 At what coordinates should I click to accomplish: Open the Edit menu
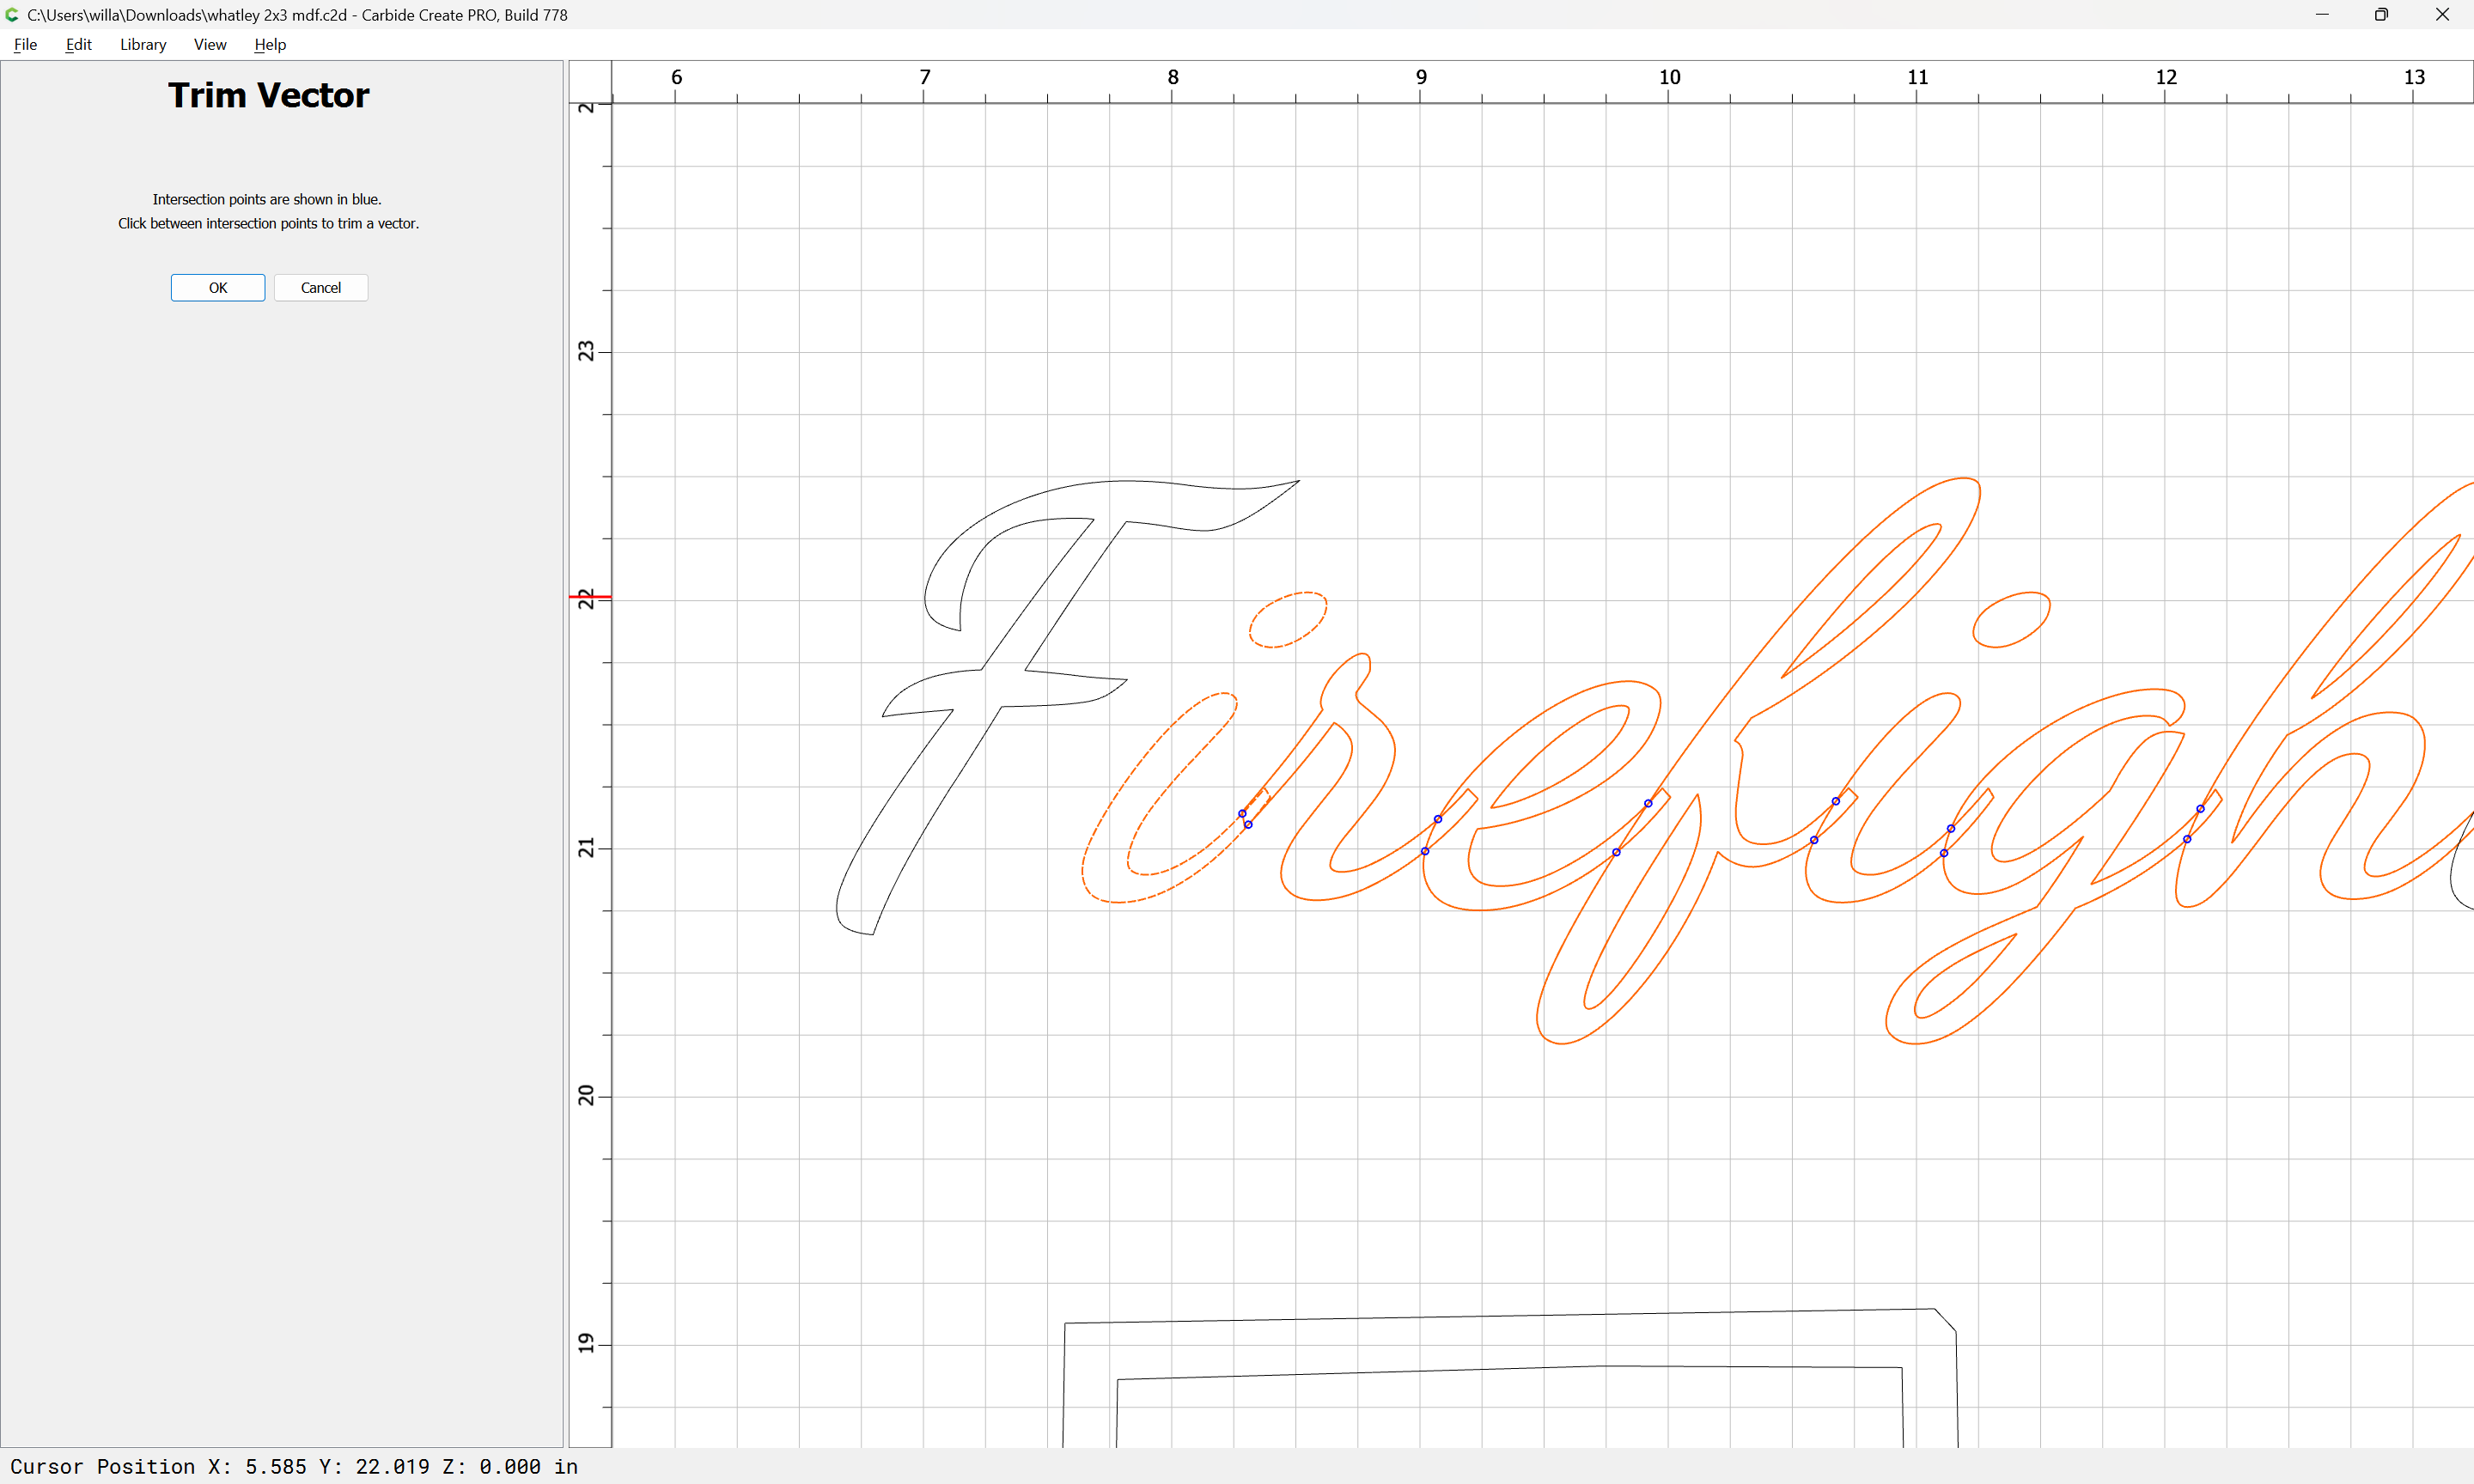78,45
